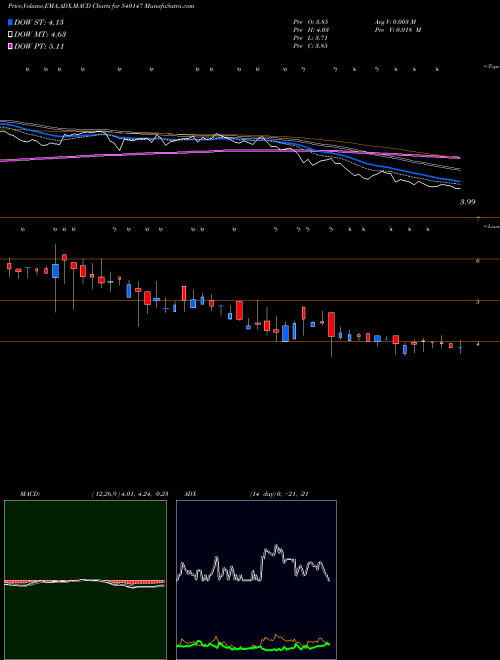Open the dark blue ADX indicator chart
Screen dimensions: 500x660
point(256,580)
